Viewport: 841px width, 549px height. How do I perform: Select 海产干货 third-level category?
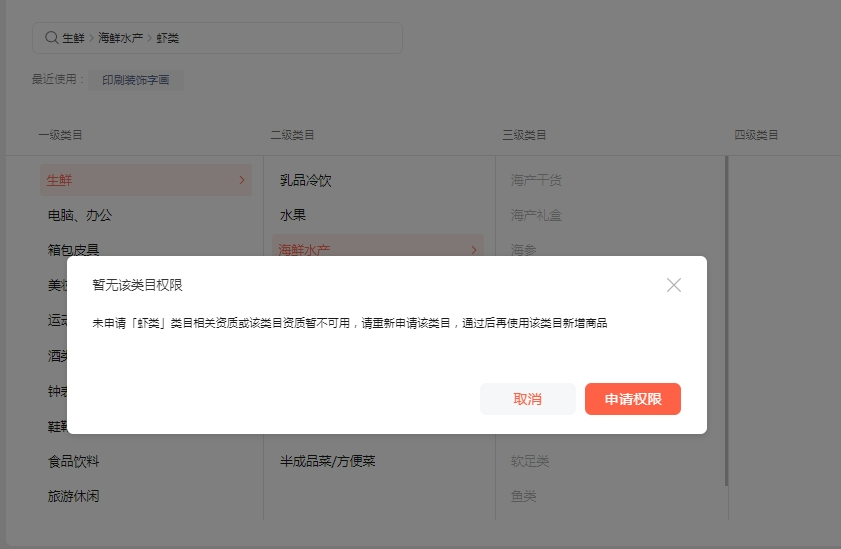(536, 180)
